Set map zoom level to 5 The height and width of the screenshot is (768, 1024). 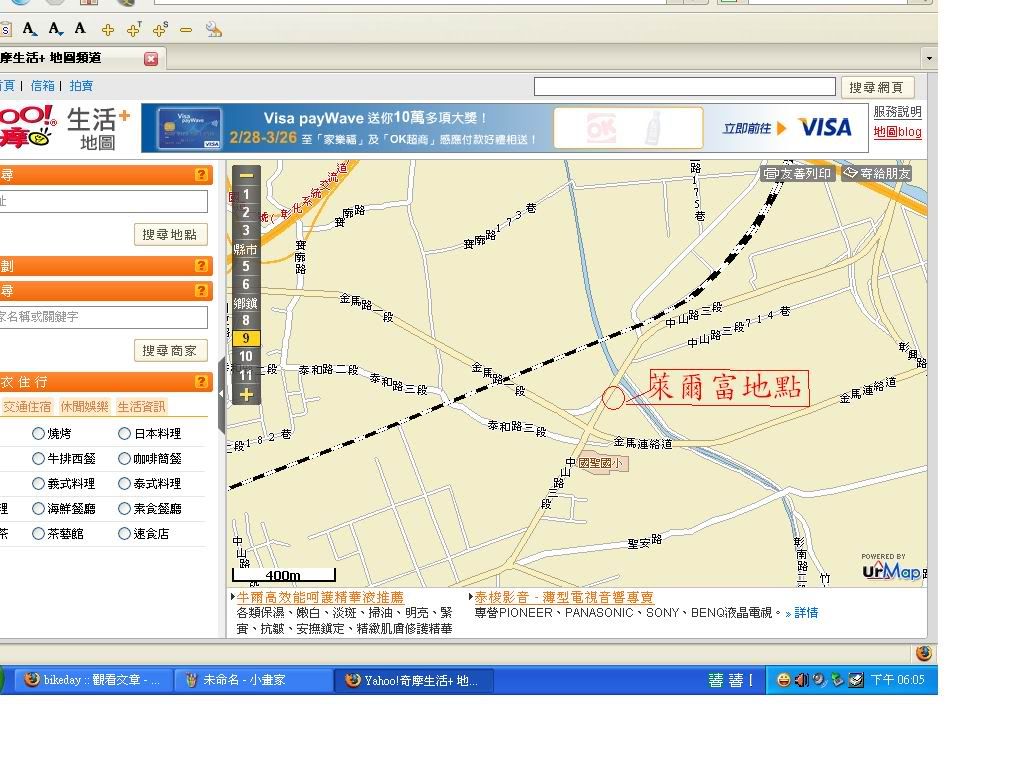[246, 267]
